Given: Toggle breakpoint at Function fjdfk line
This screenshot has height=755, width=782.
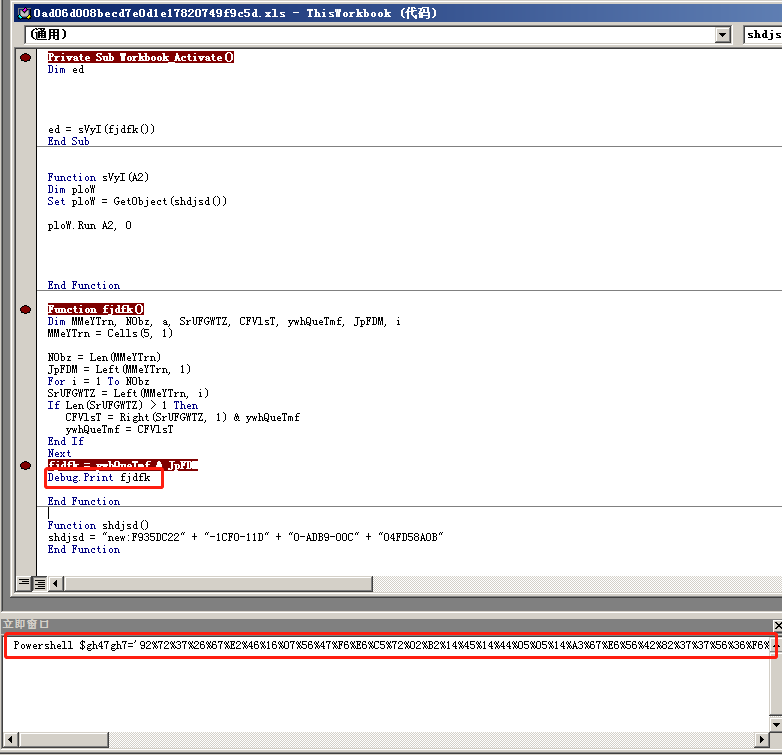Looking at the screenshot, I should (x=25, y=310).
